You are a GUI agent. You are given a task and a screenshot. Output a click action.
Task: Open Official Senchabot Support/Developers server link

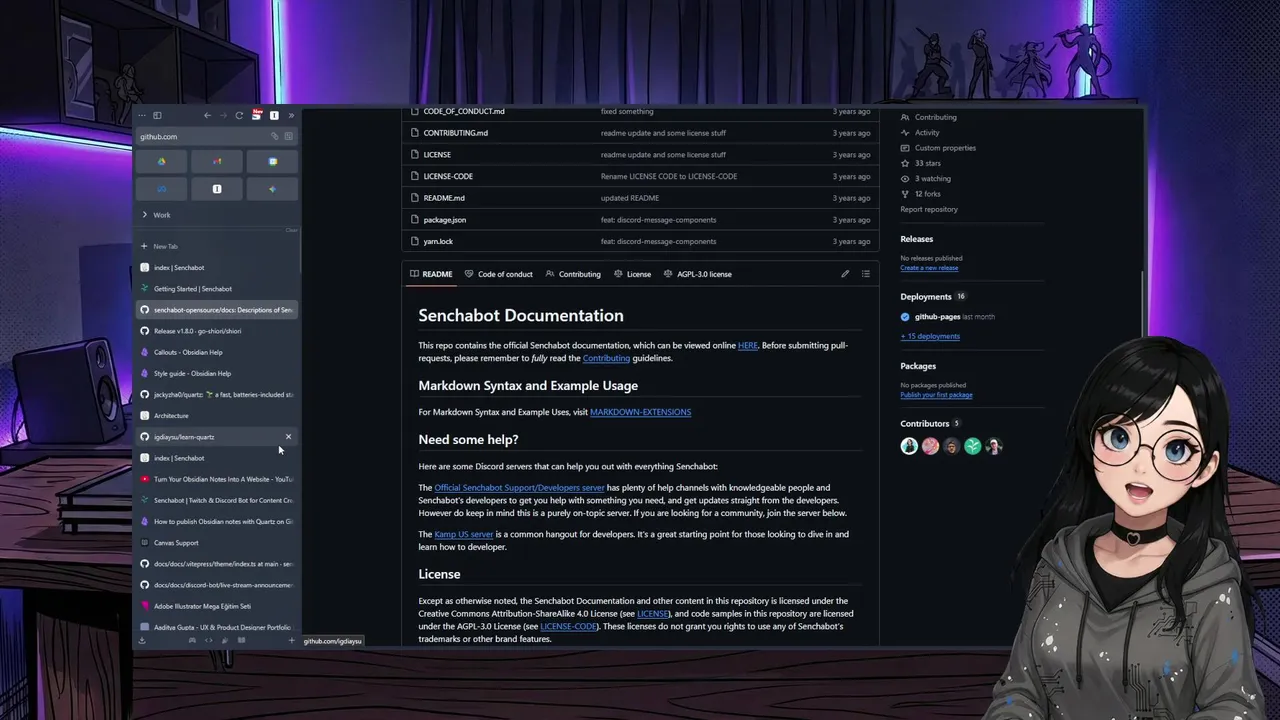[519, 488]
